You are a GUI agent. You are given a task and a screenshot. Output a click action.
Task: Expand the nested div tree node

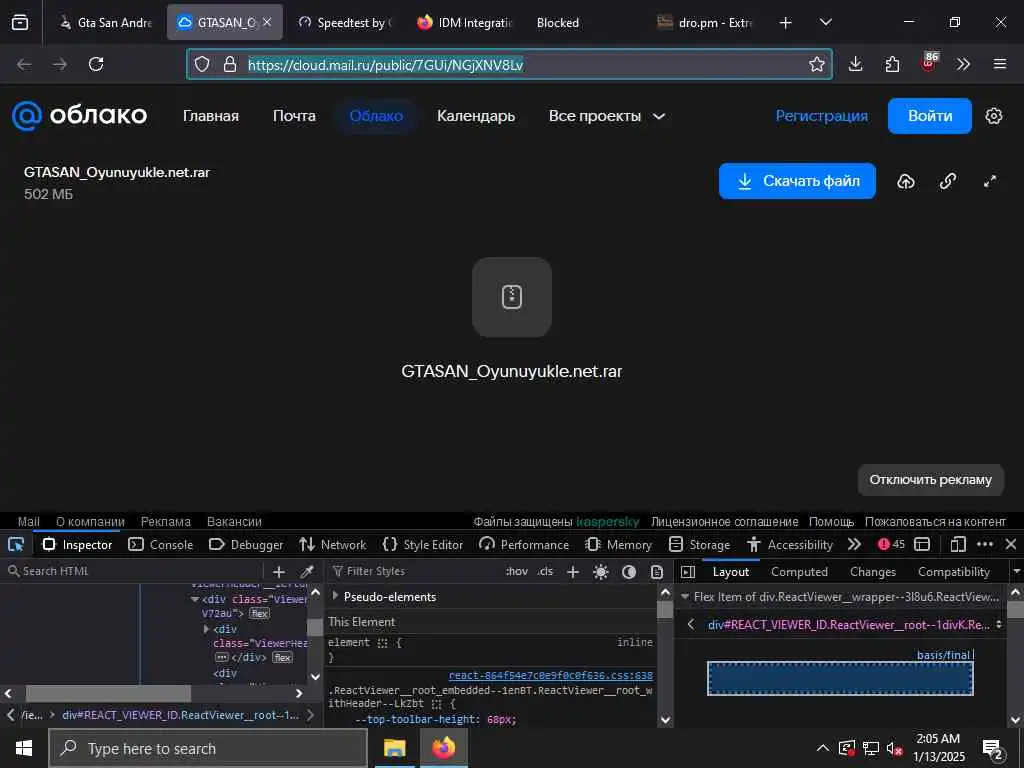click(x=206, y=629)
